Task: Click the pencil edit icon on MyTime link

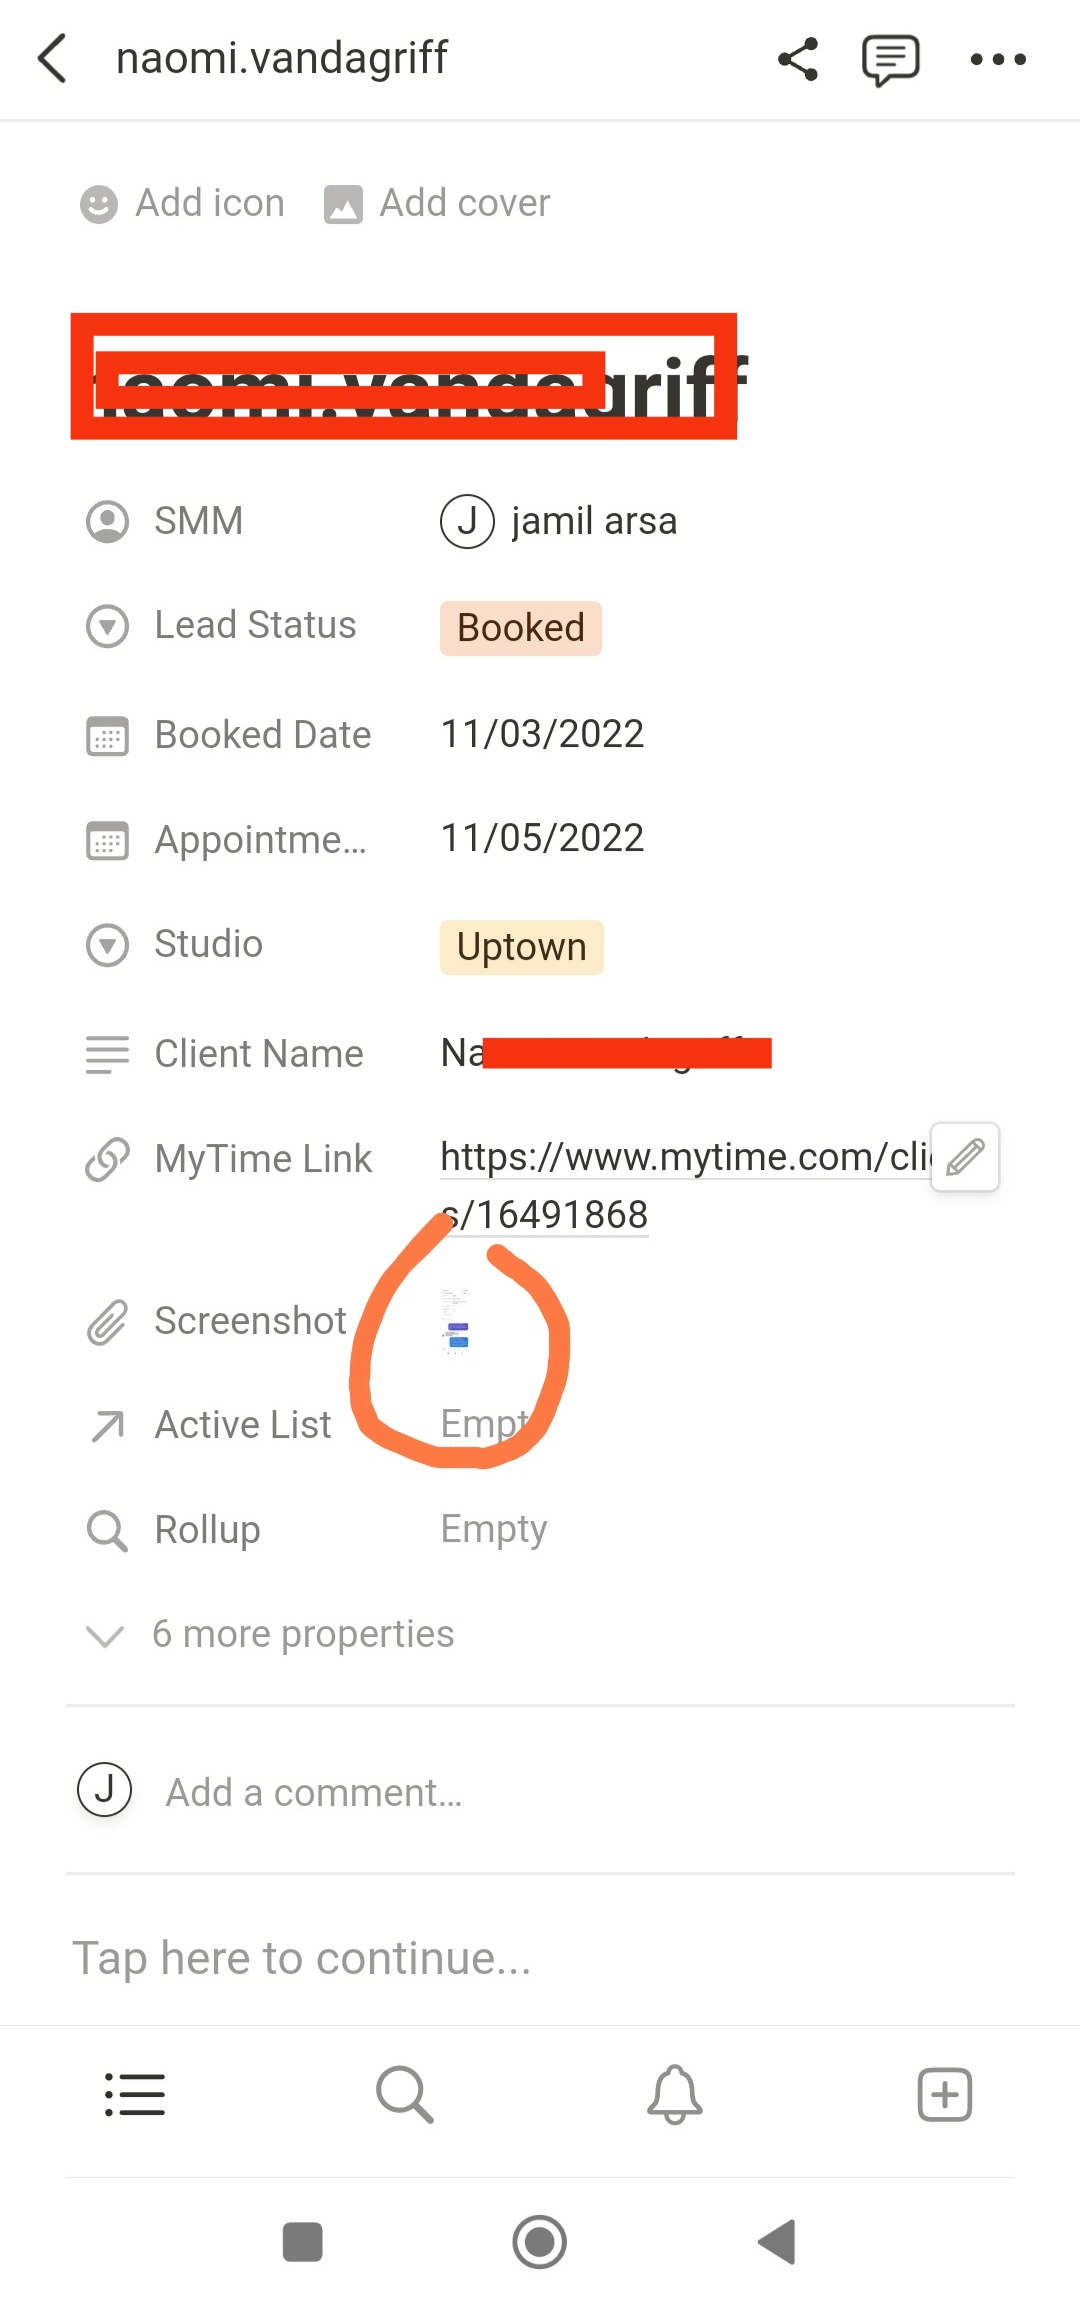Action: pos(965,1157)
